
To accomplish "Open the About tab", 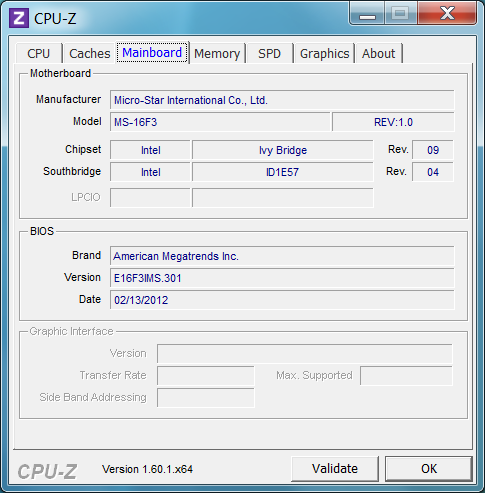I will click(x=379, y=53).
